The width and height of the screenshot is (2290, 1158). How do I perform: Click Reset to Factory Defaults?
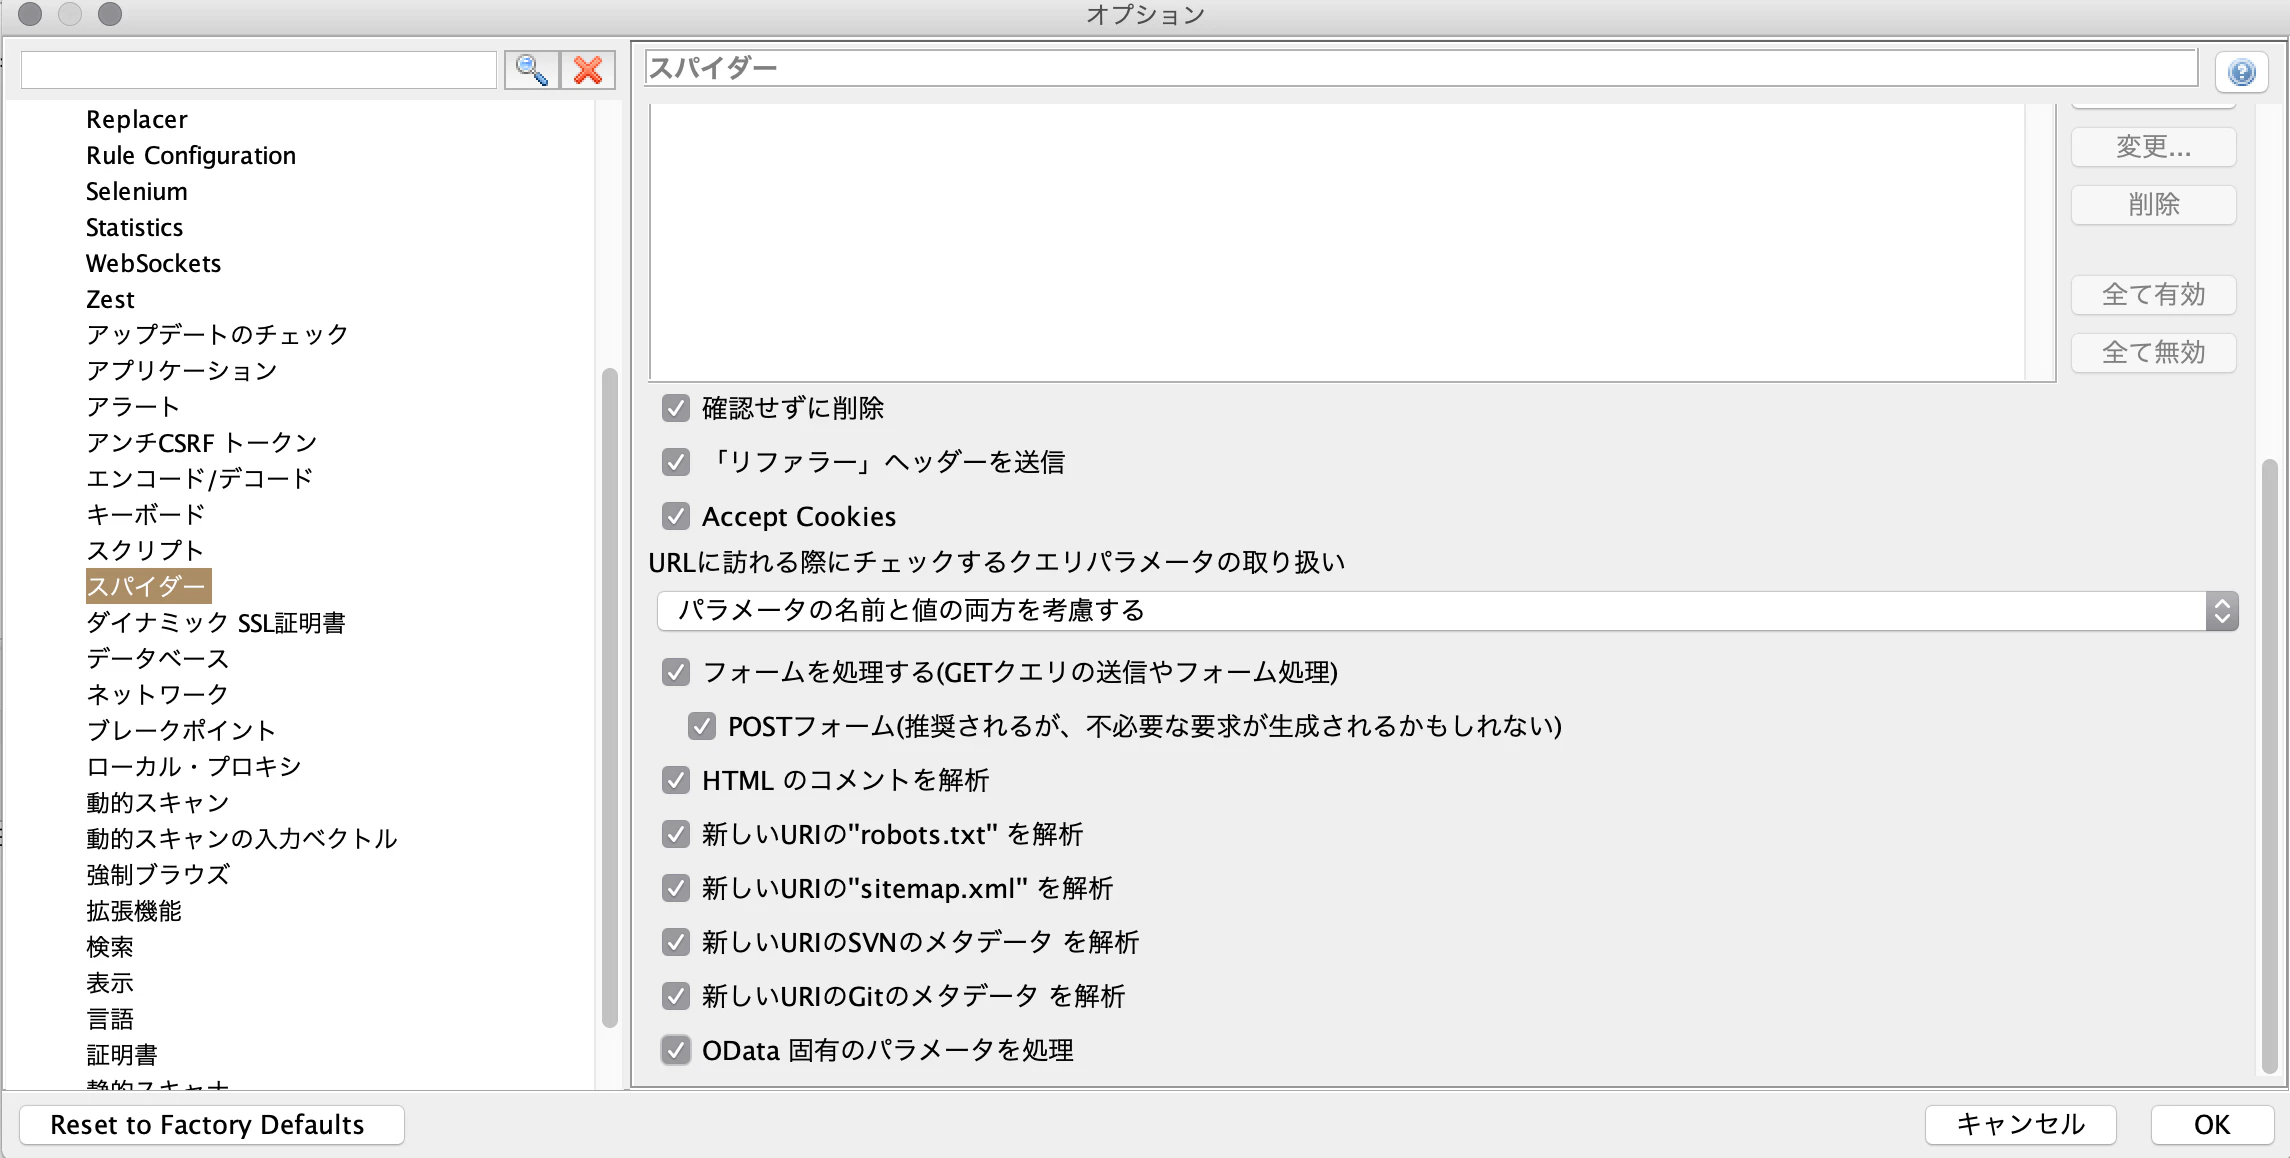click(211, 1125)
